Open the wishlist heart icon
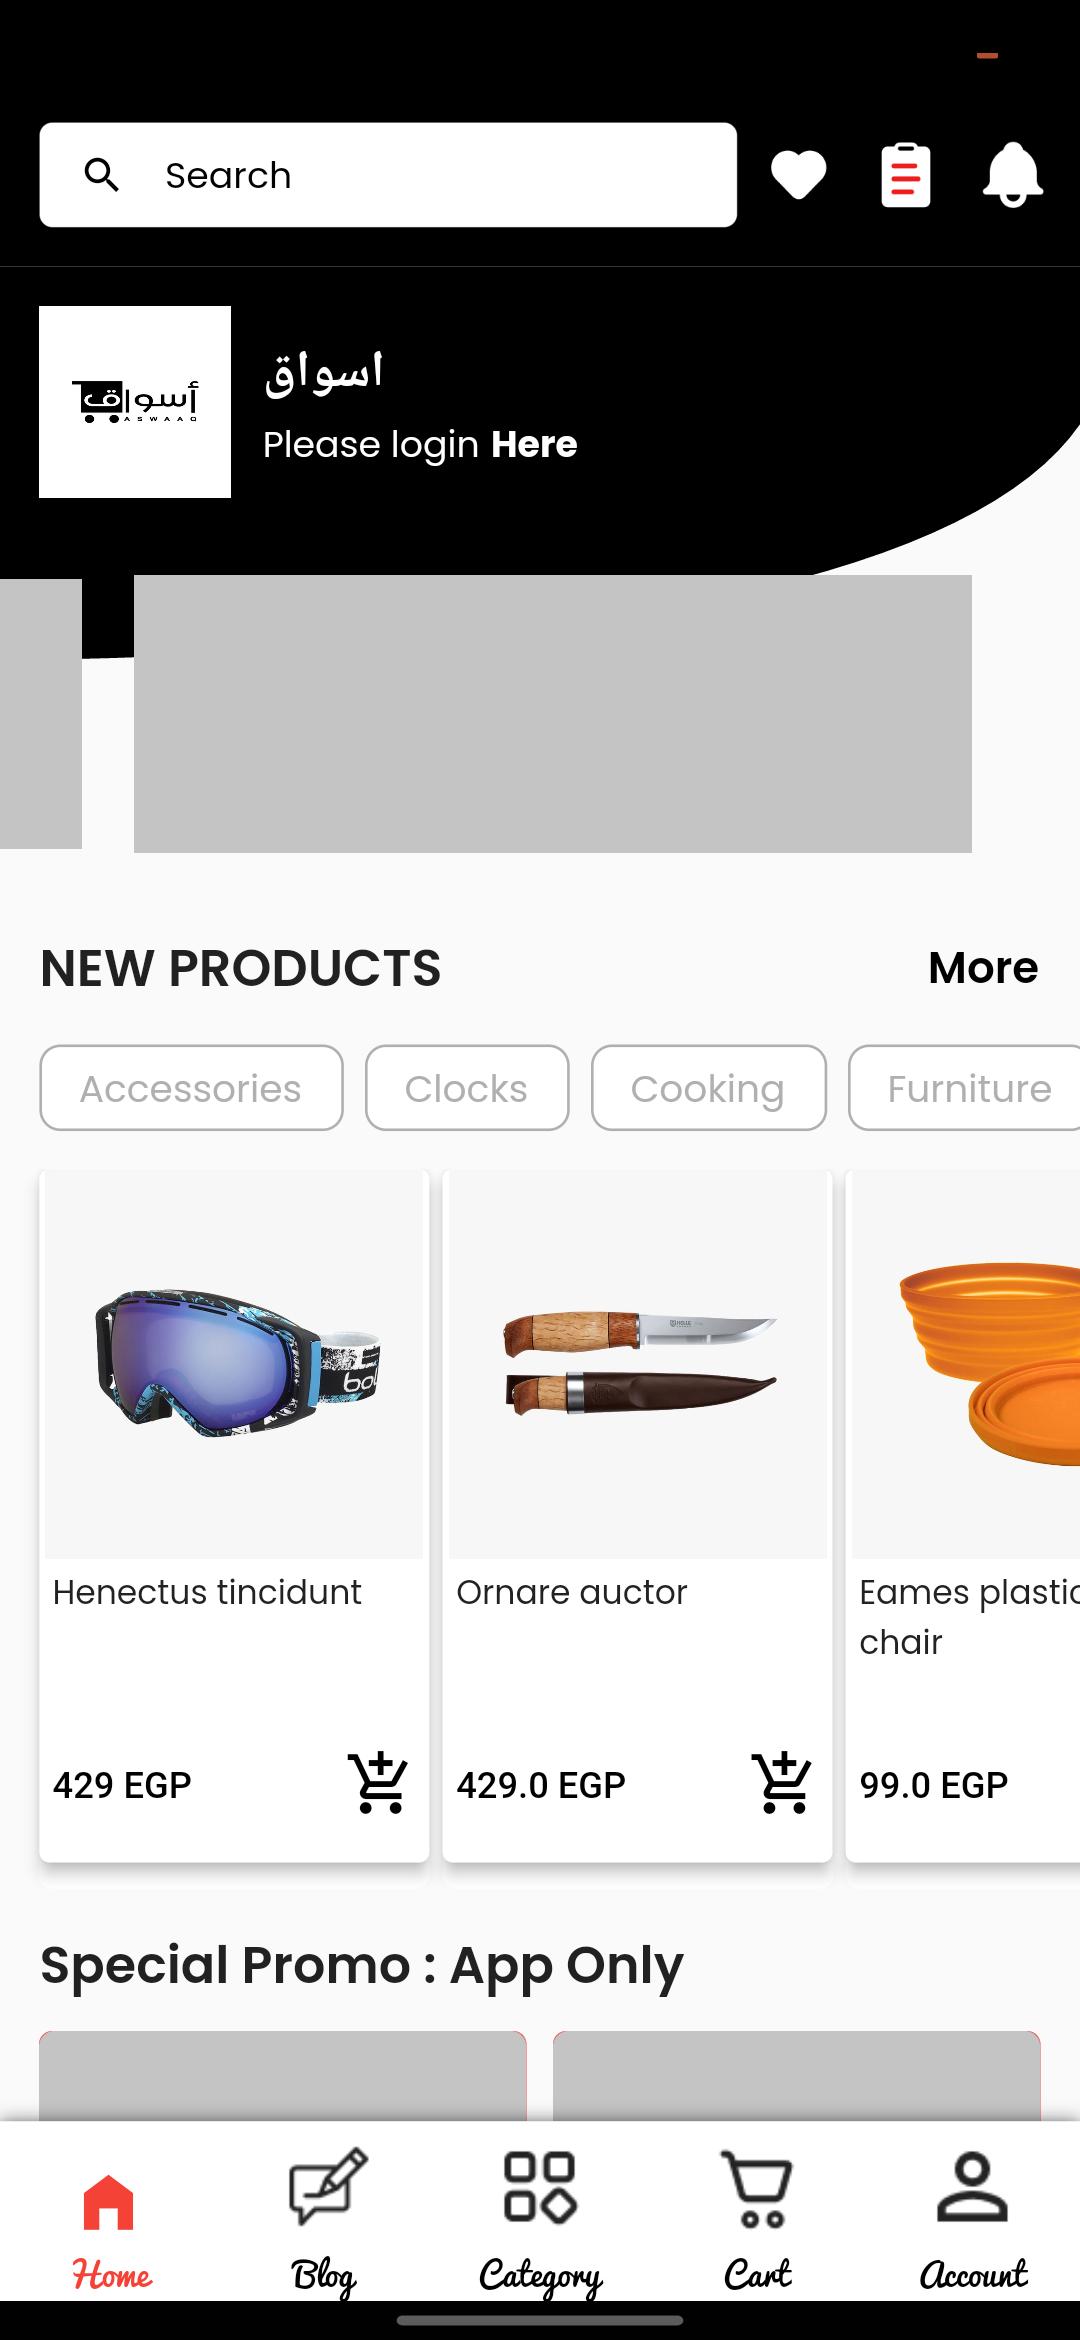Viewport: 1080px width, 2340px height. [798, 175]
